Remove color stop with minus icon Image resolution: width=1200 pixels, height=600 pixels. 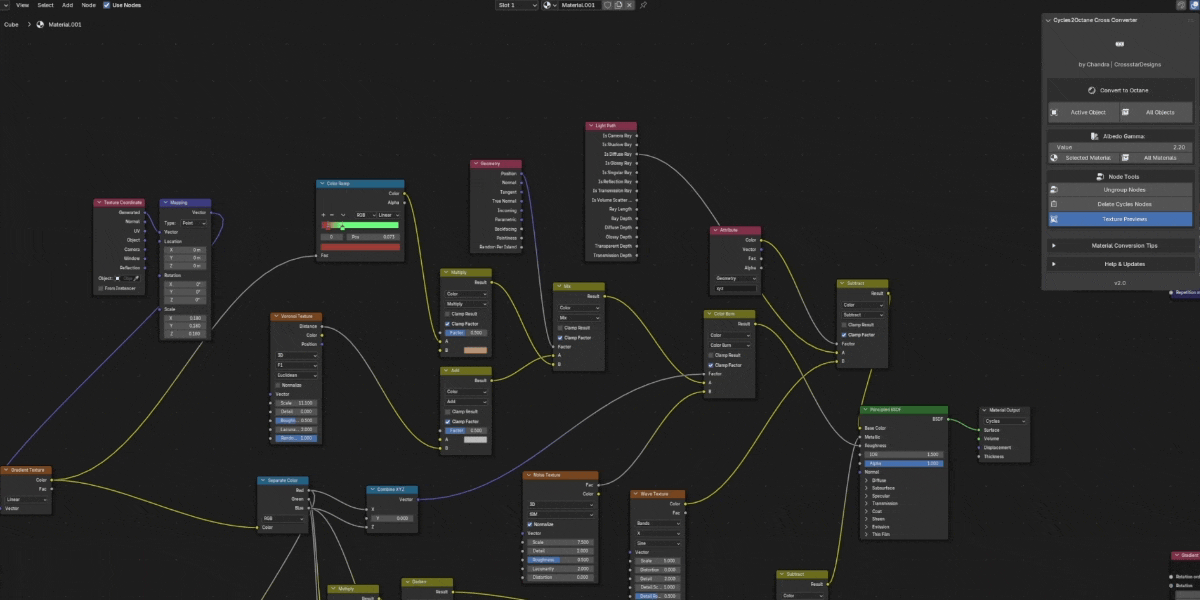[x=332, y=215]
